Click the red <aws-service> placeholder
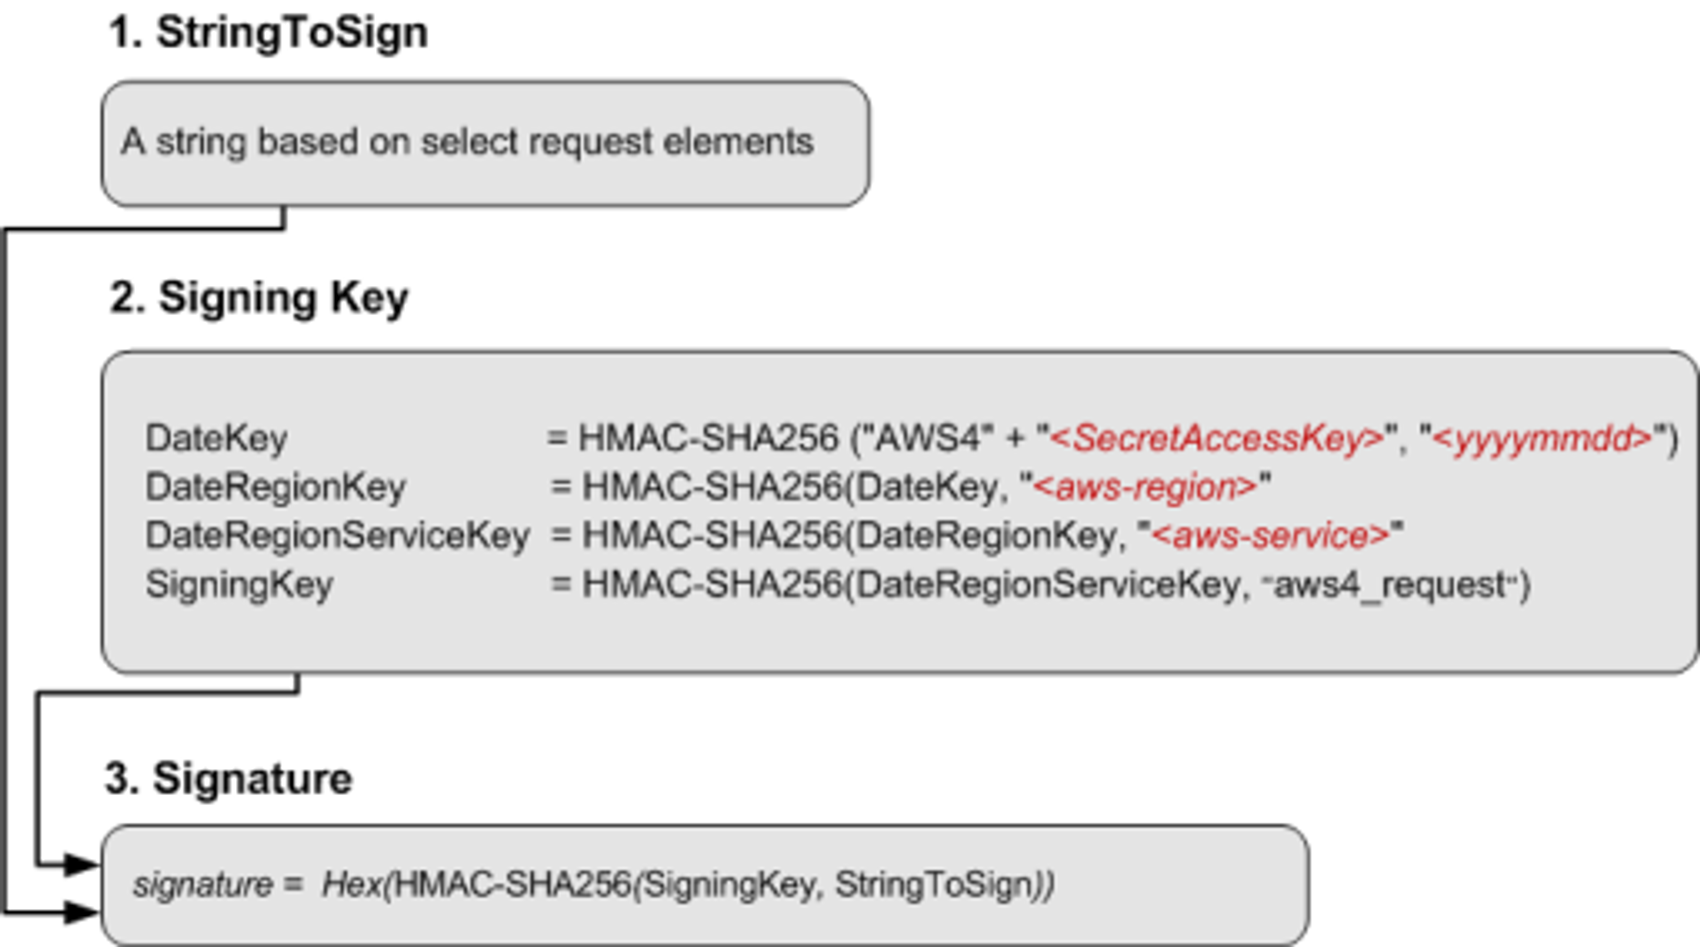Image resolution: width=1700 pixels, height=947 pixels. 1270,535
